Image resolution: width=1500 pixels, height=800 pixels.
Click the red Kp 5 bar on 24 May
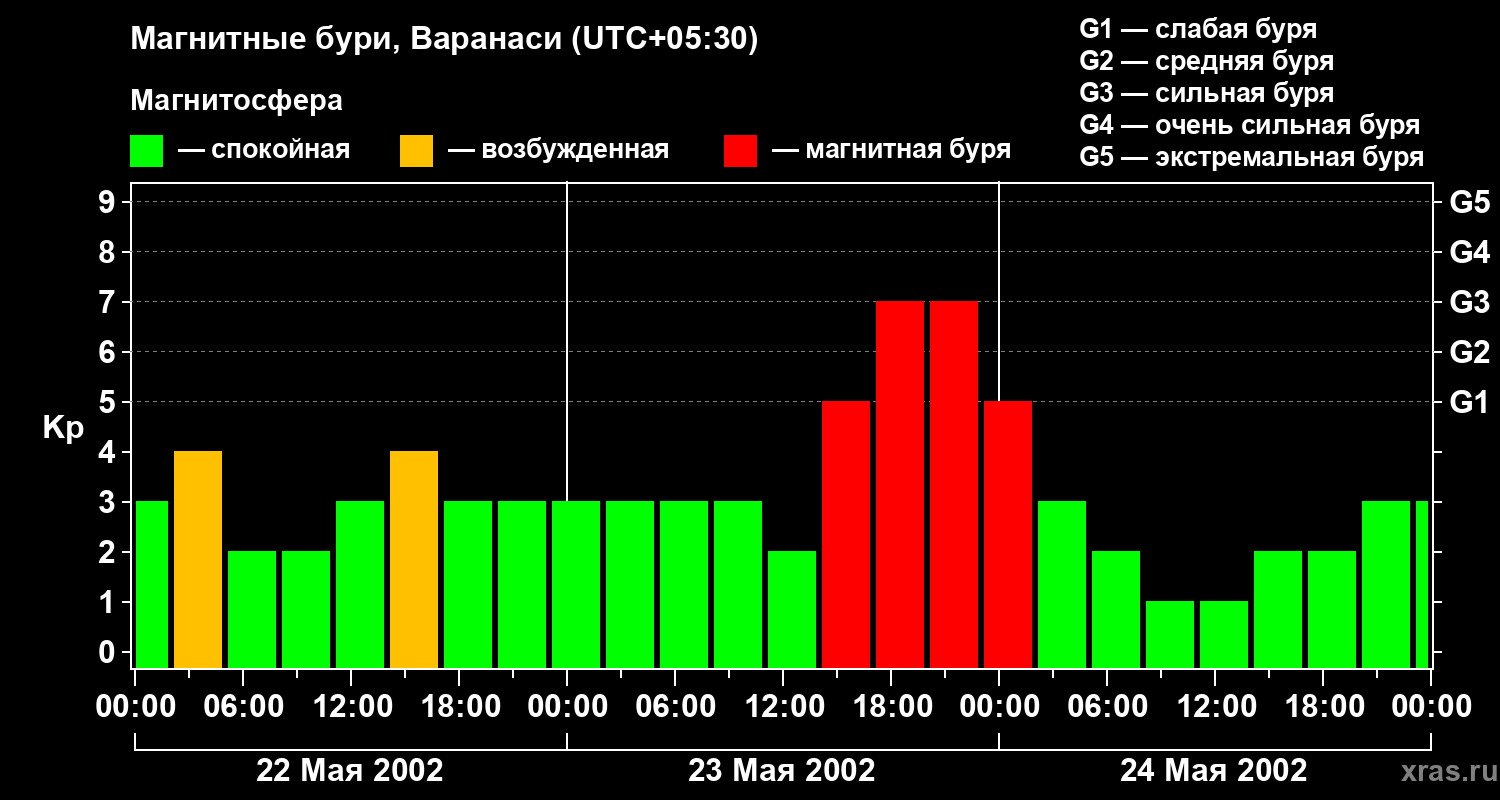(x=1008, y=535)
